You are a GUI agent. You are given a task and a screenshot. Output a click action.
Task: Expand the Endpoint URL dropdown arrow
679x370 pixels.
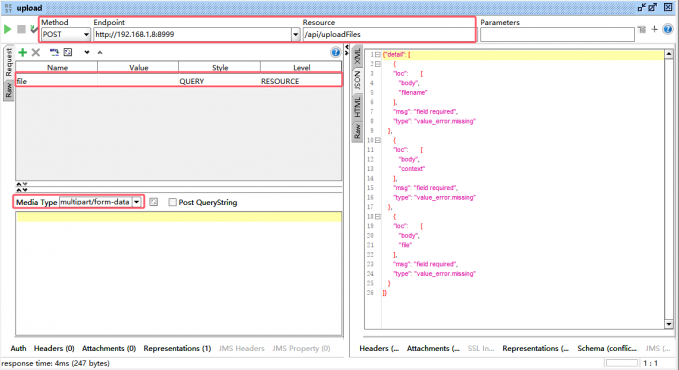coord(295,34)
